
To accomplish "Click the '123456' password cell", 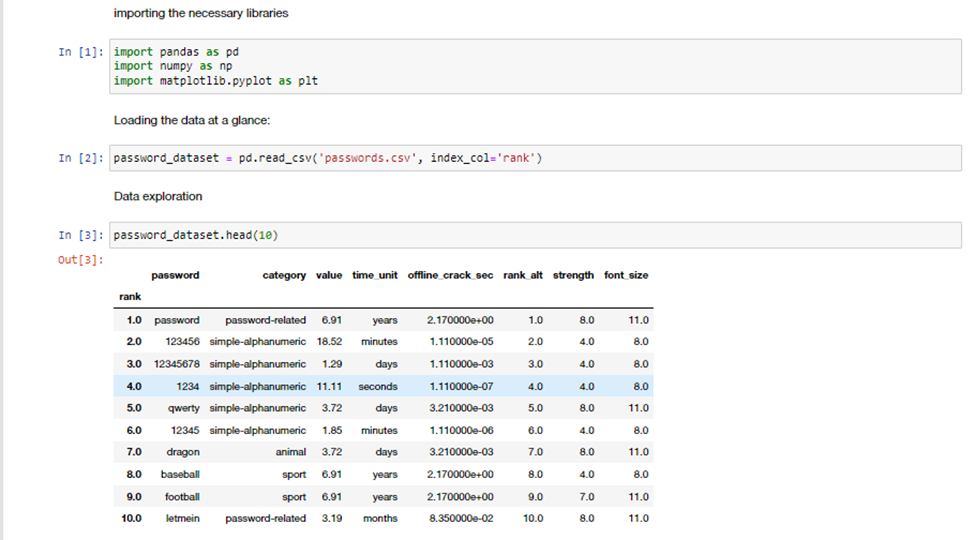I will tap(182, 342).
